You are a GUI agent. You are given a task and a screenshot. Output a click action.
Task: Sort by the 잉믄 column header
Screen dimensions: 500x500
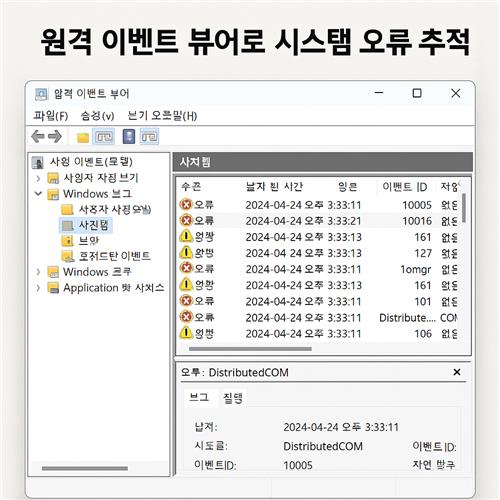pos(348,186)
